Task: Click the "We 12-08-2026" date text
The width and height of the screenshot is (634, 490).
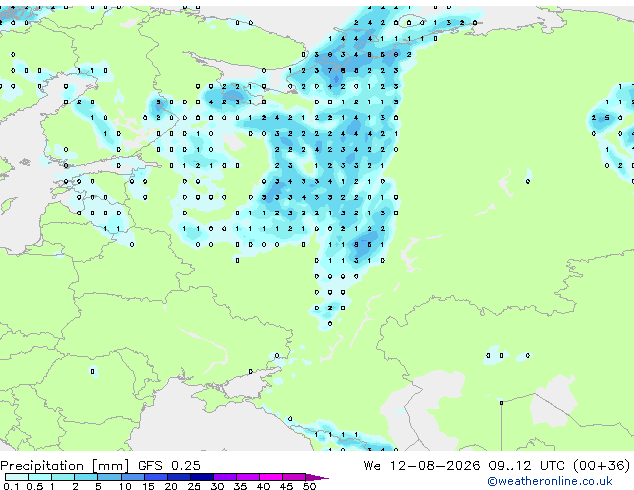Action: click(x=422, y=466)
